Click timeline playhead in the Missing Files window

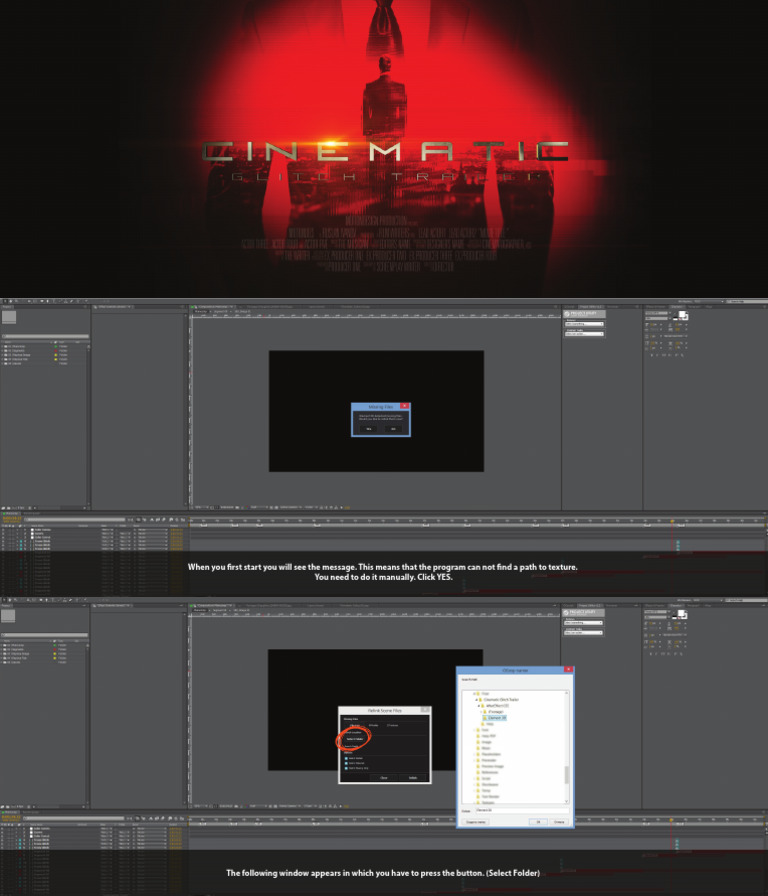[672, 521]
